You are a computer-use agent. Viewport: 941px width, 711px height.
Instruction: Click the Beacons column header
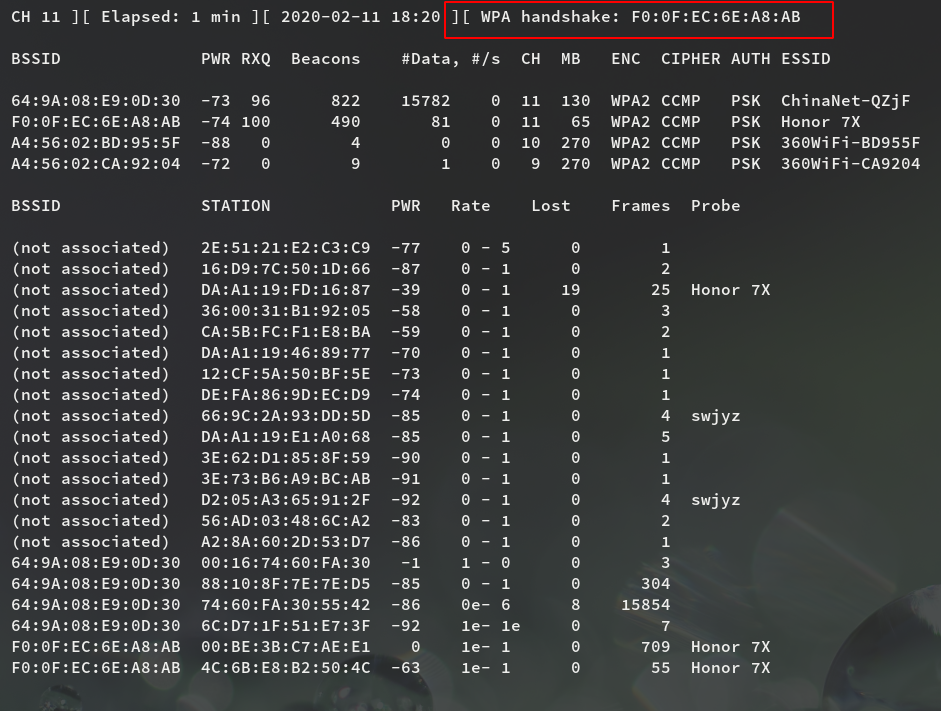(325, 59)
